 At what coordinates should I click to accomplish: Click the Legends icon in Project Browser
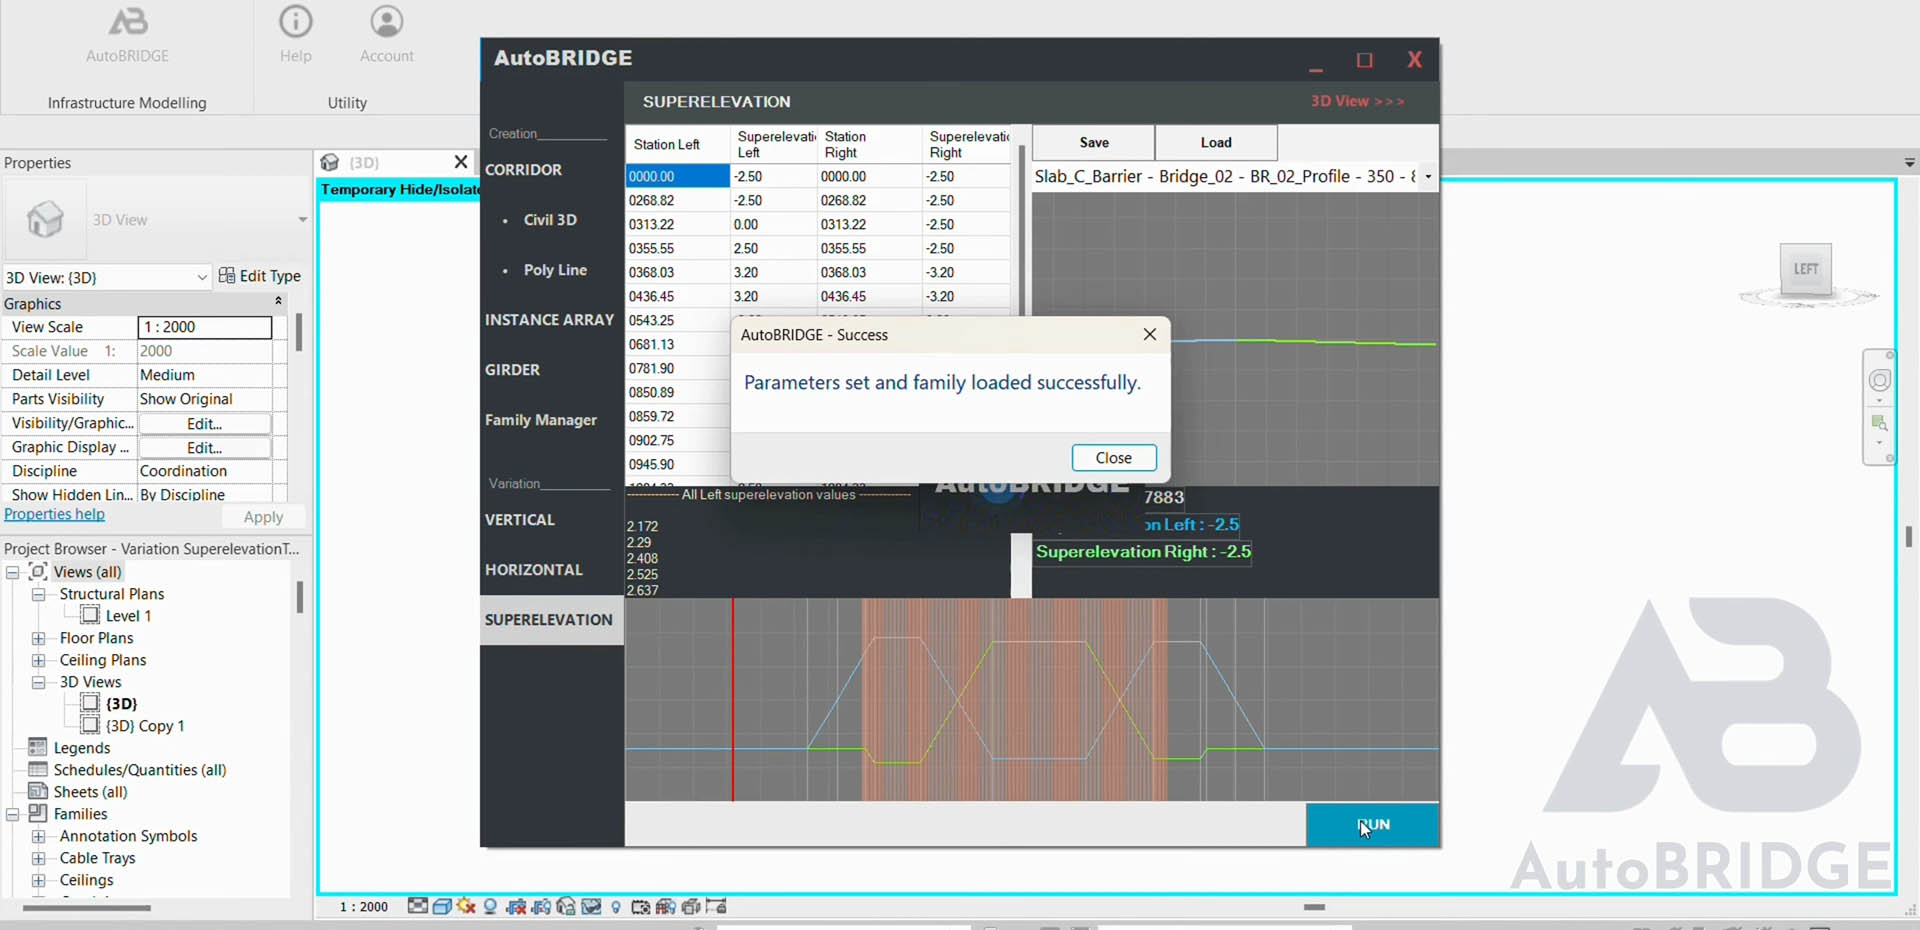click(38, 747)
